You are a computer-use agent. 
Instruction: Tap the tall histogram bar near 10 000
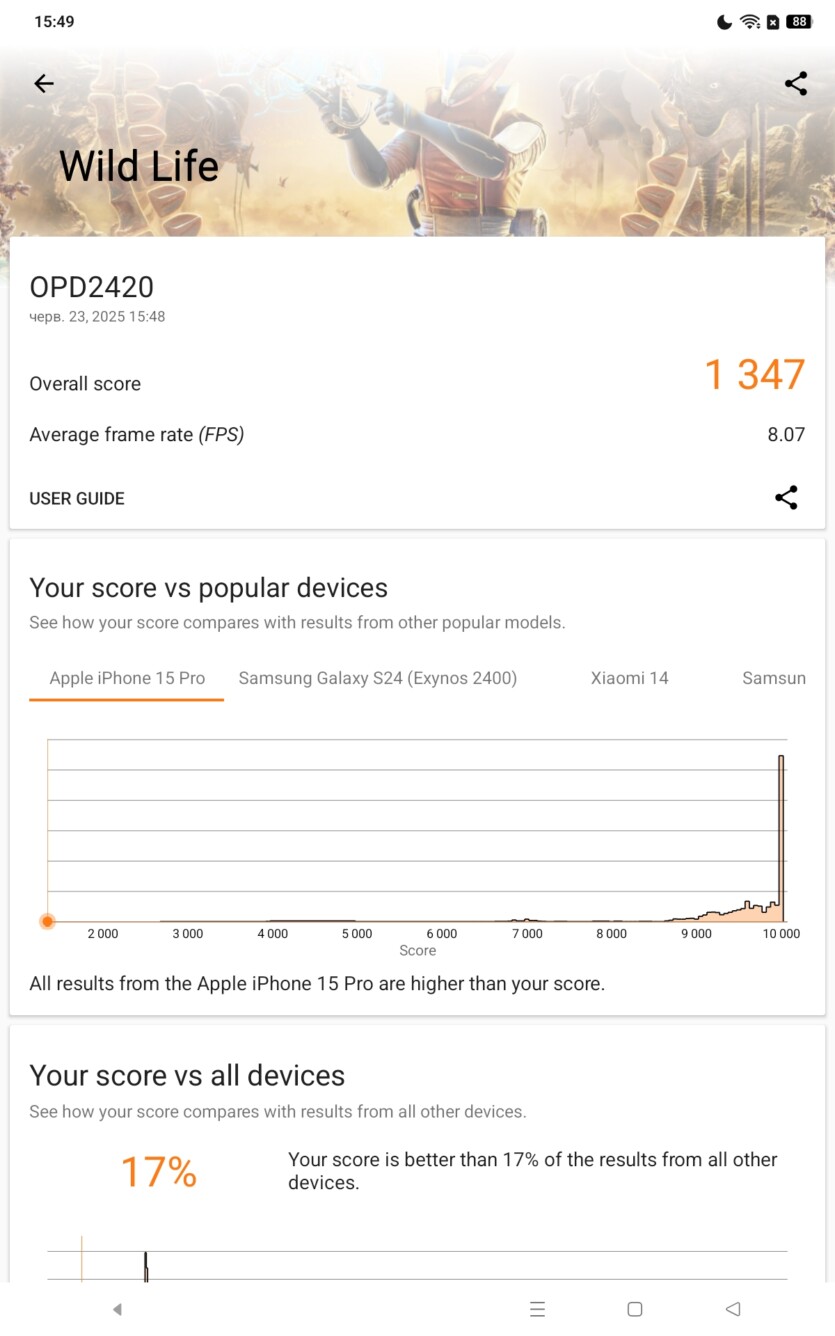(781, 838)
